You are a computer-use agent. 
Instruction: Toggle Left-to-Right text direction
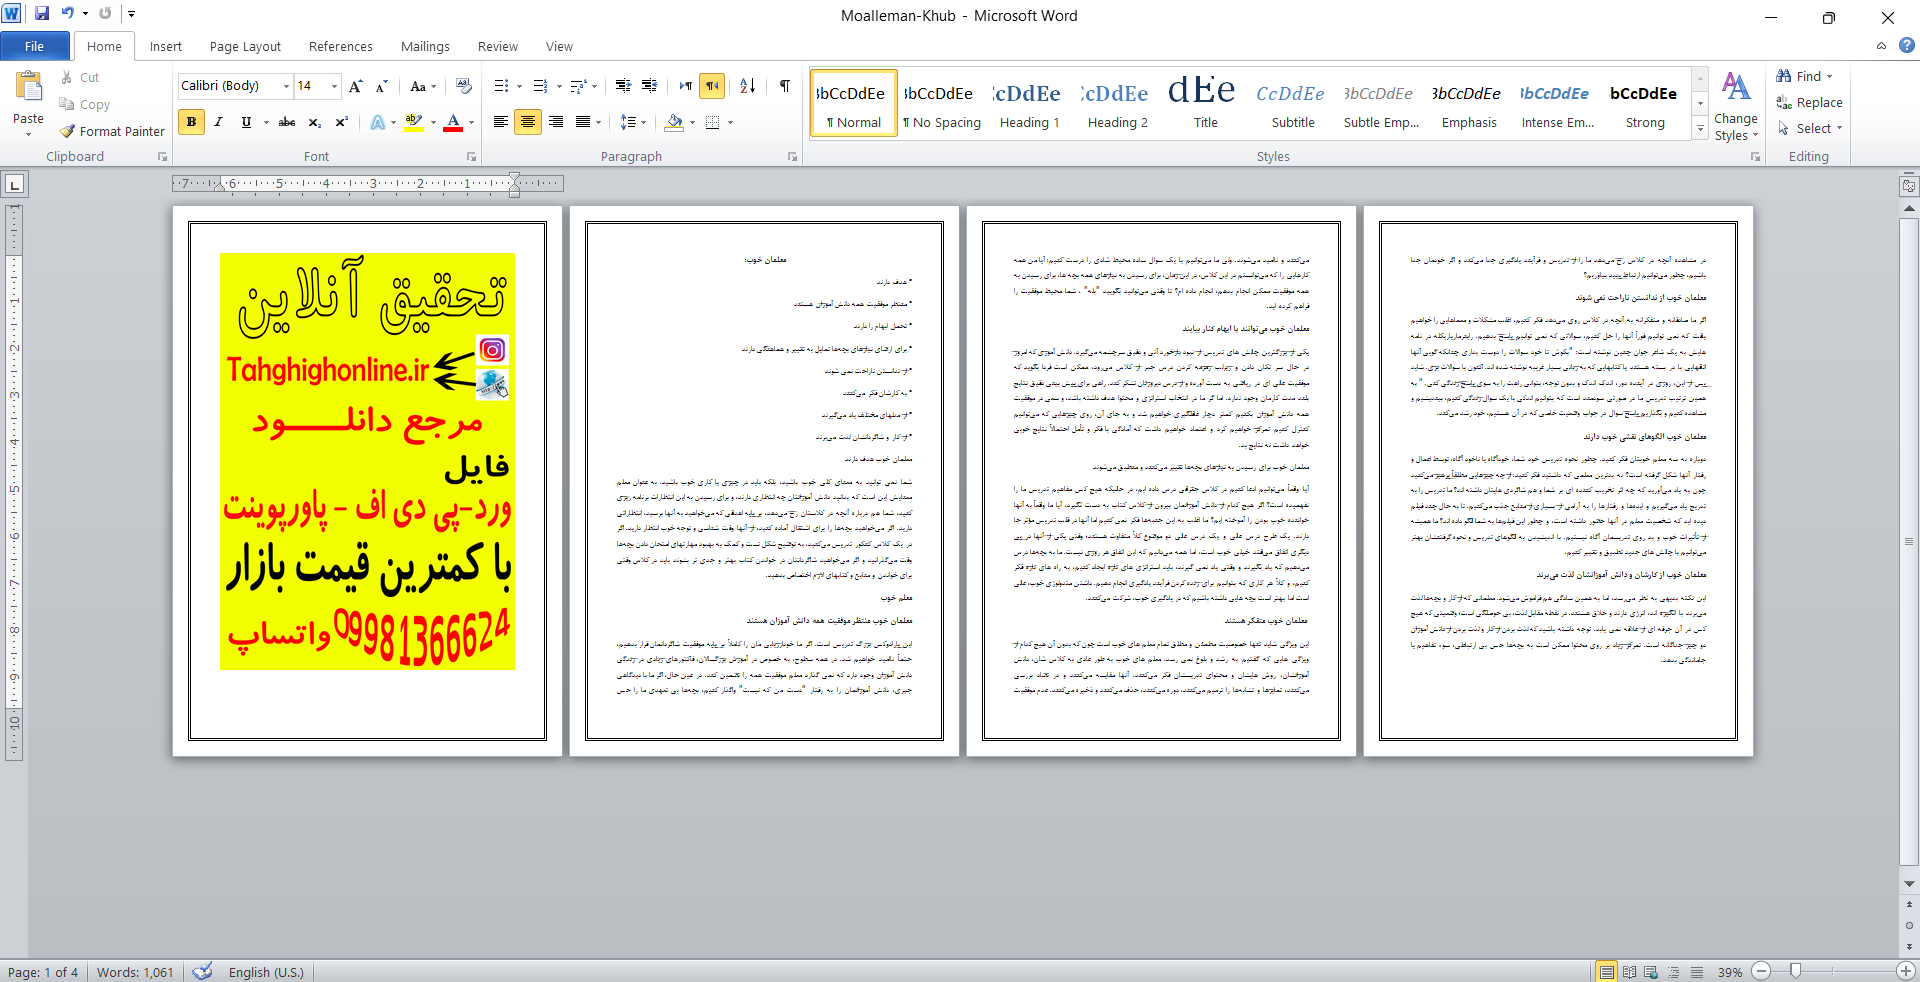point(685,86)
